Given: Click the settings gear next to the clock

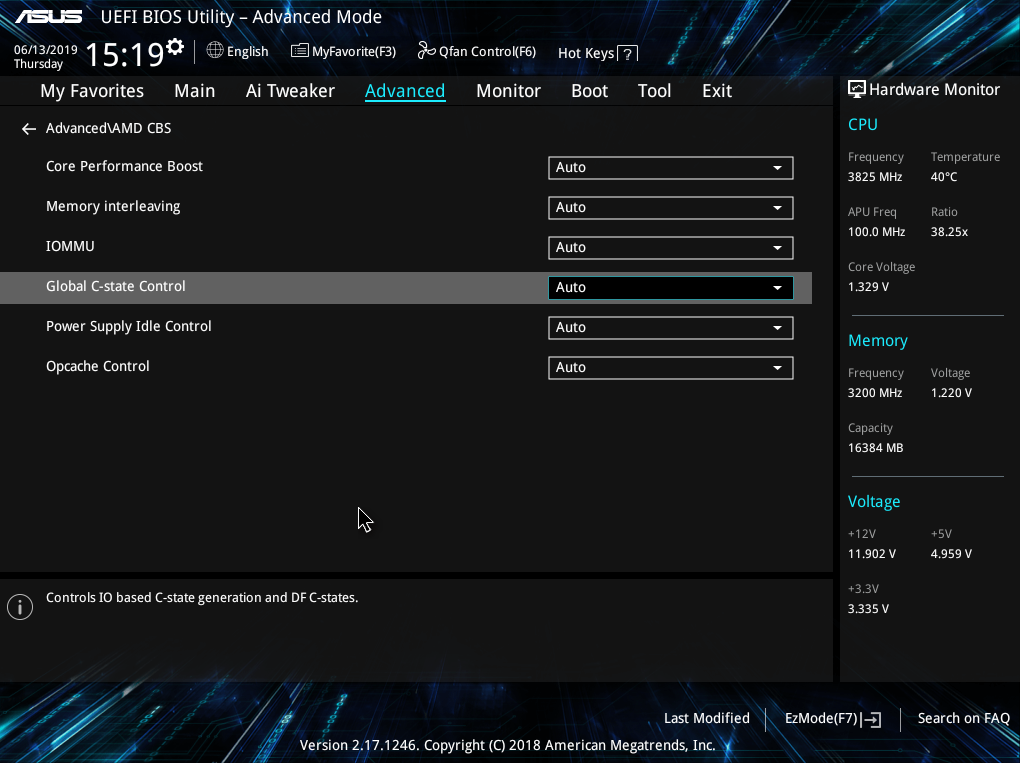Looking at the screenshot, I should [x=174, y=47].
